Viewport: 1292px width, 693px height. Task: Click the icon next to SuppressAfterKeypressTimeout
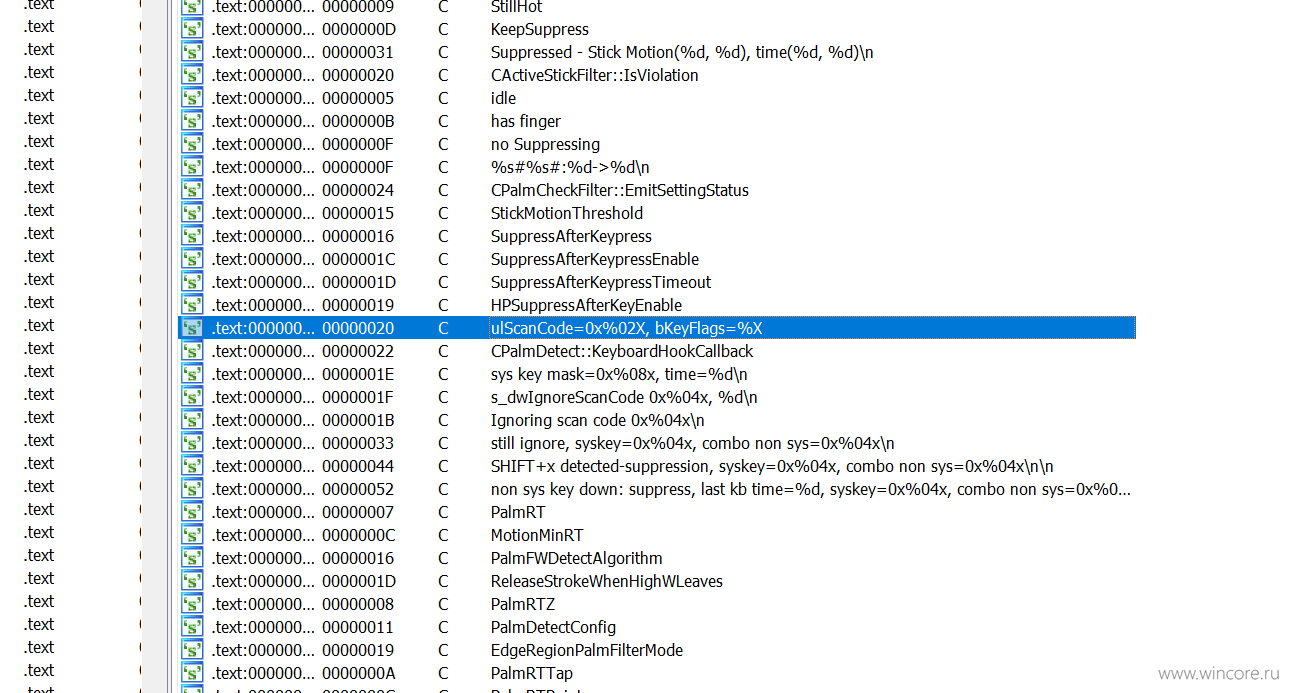tap(191, 282)
